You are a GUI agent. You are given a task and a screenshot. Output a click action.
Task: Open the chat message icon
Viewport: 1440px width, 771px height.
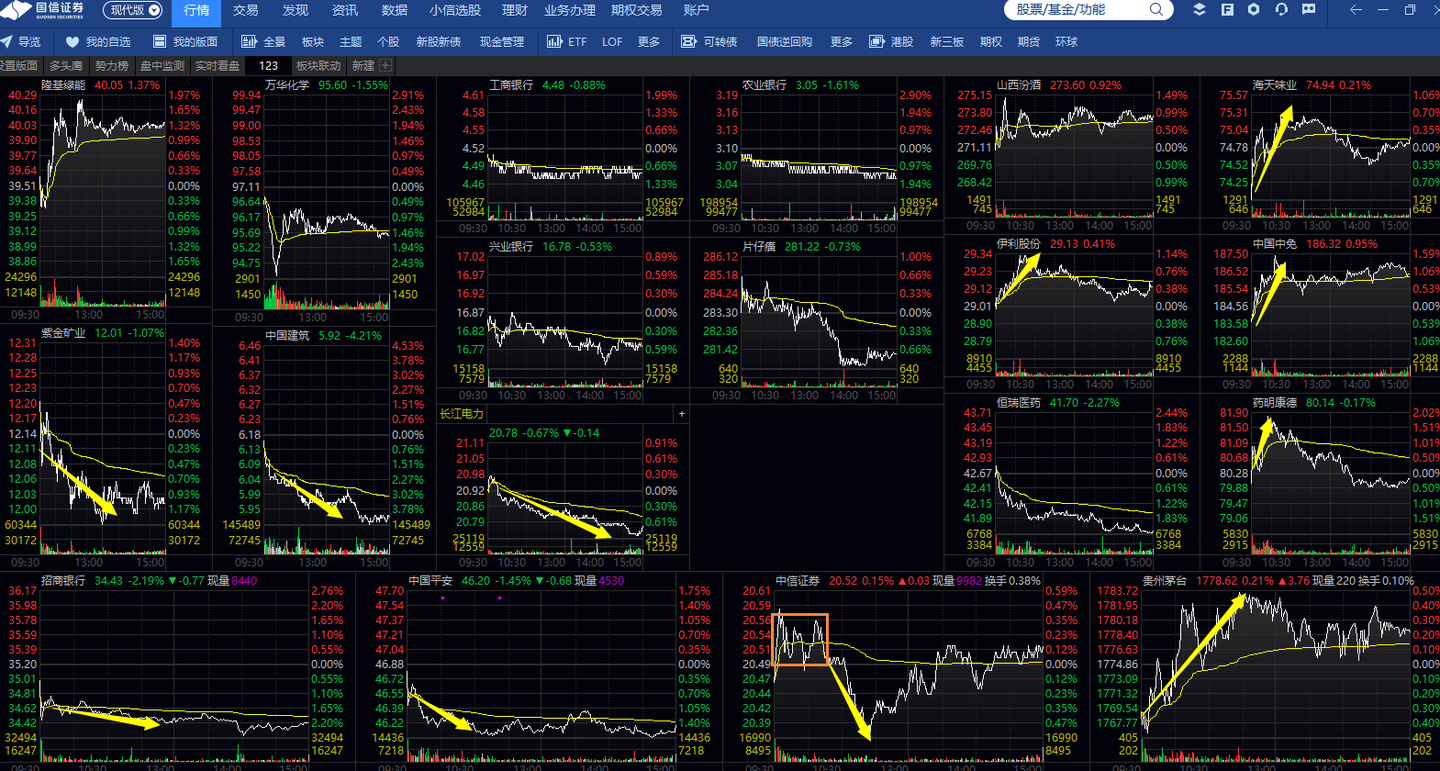tap(1308, 10)
